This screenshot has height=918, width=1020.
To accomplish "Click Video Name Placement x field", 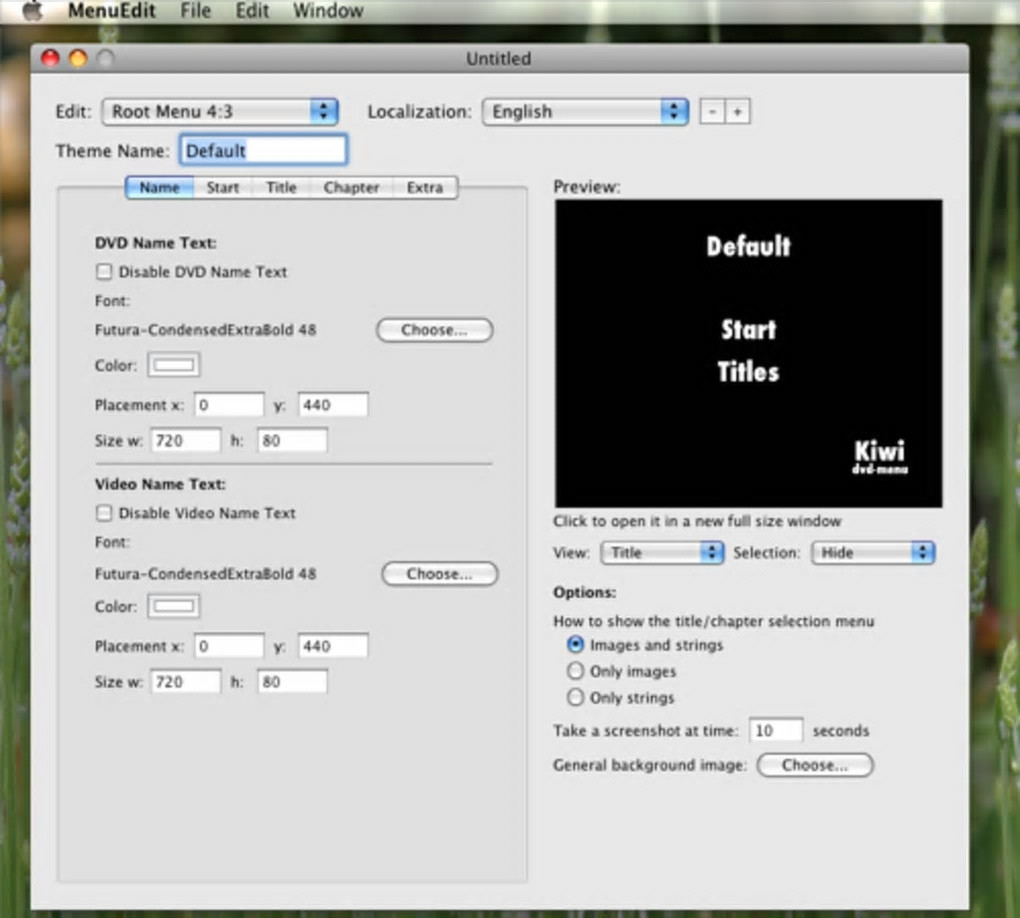I will pyautogui.click(x=229, y=646).
